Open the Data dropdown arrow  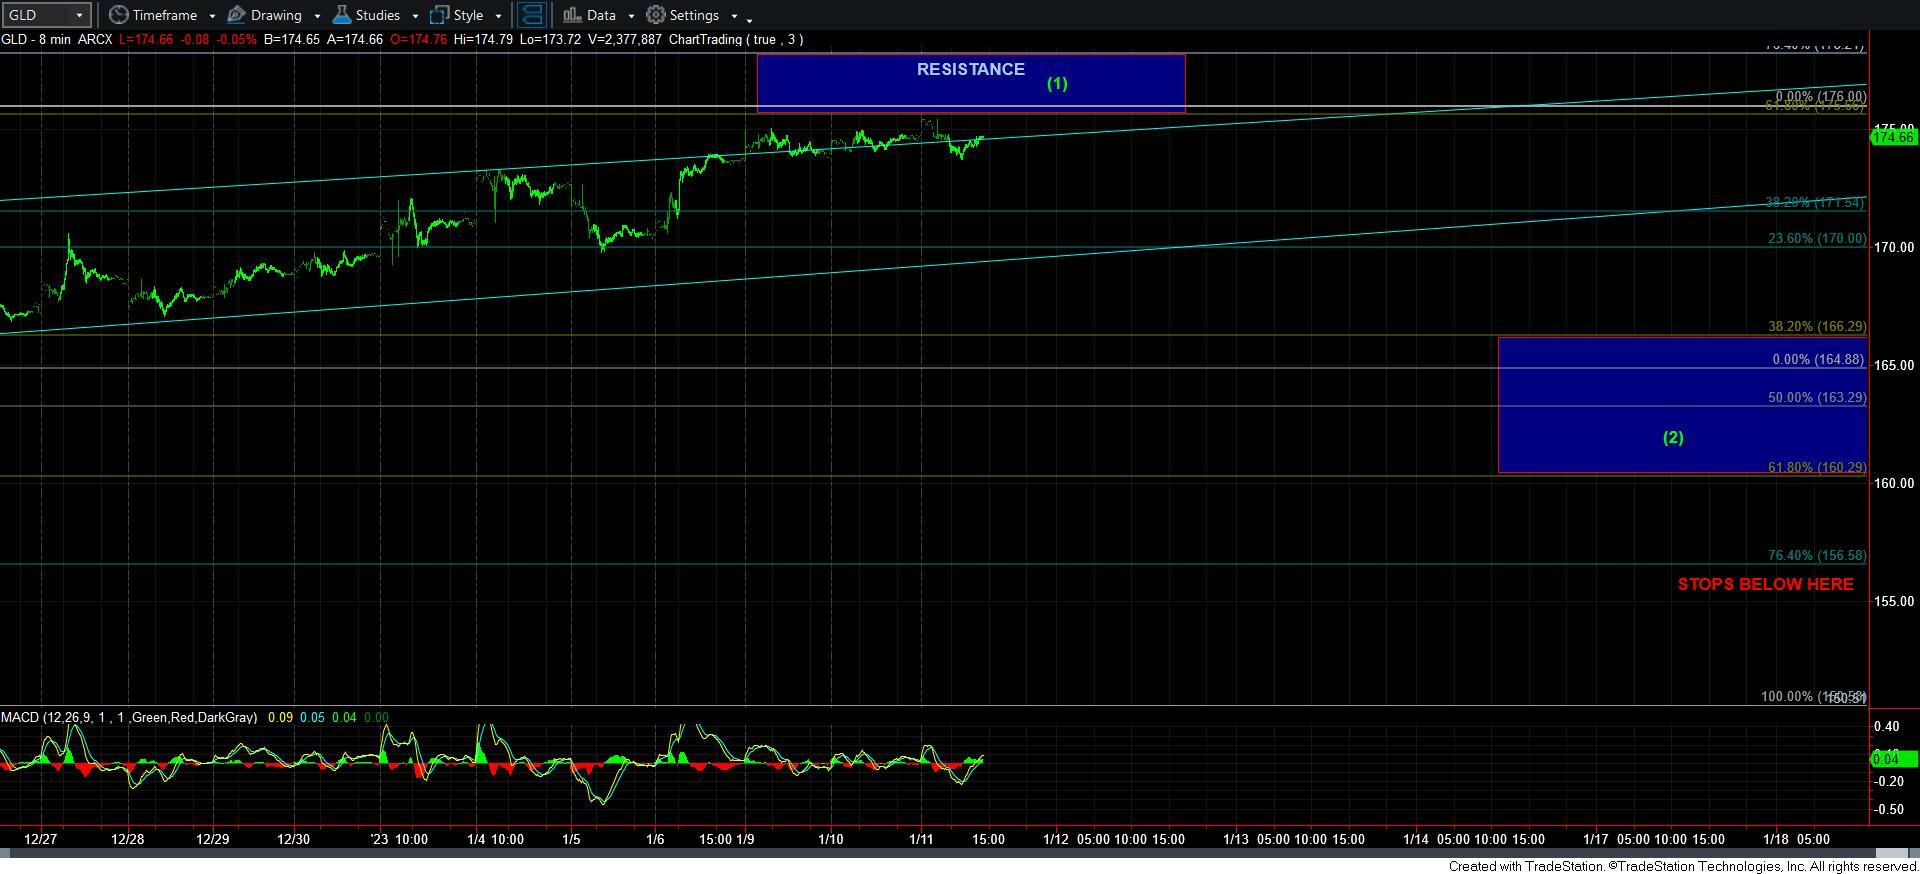coord(631,16)
